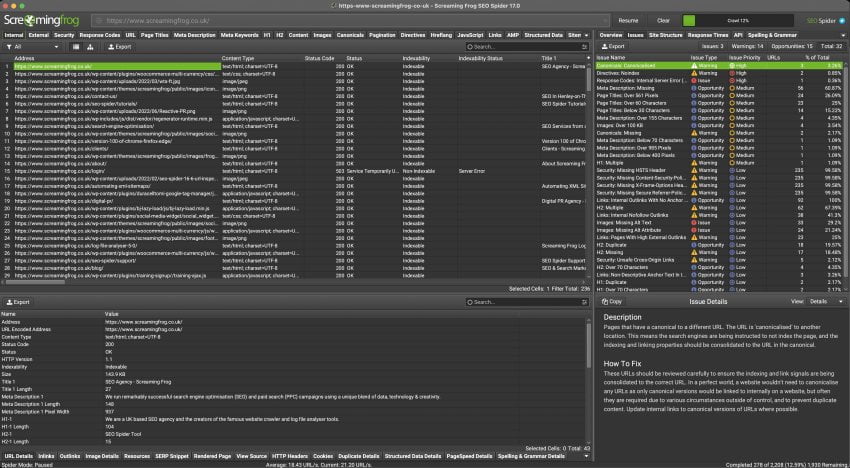Switch to the Response Codes tab
The width and height of the screenshot is (850, 468).
pos(100,35)
